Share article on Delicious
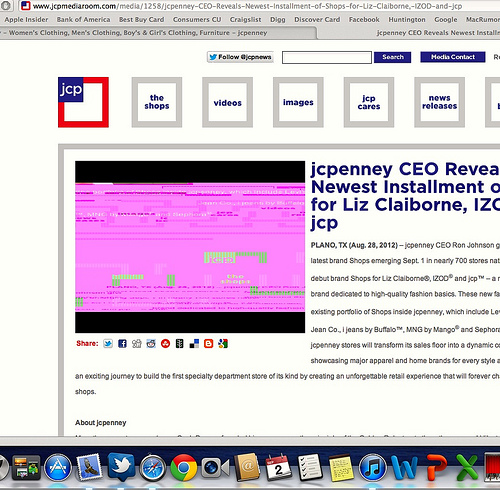Screen dimensions: 500x490 tap(194, 344)
